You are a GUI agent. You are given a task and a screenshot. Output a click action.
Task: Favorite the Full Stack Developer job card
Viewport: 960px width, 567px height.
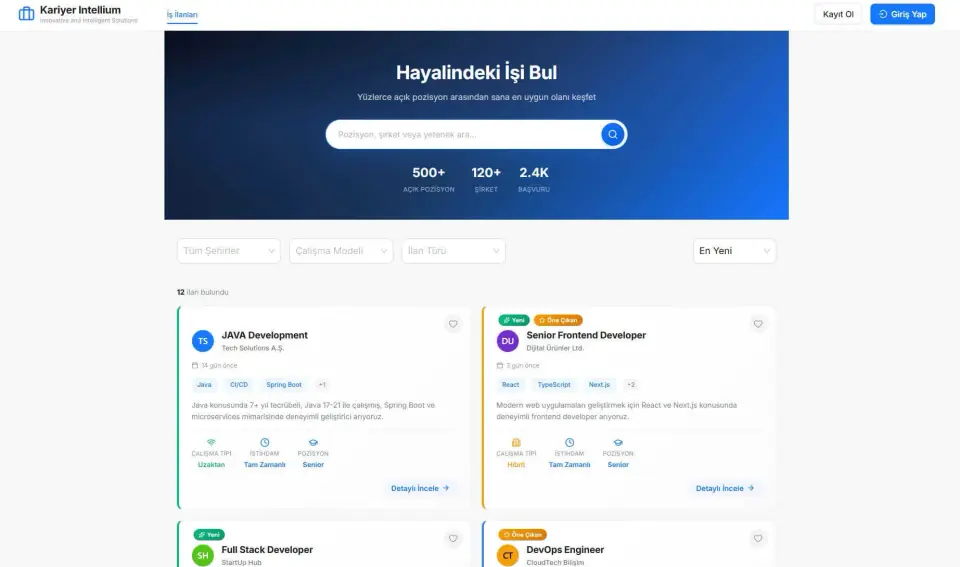[x=453, y=538]
